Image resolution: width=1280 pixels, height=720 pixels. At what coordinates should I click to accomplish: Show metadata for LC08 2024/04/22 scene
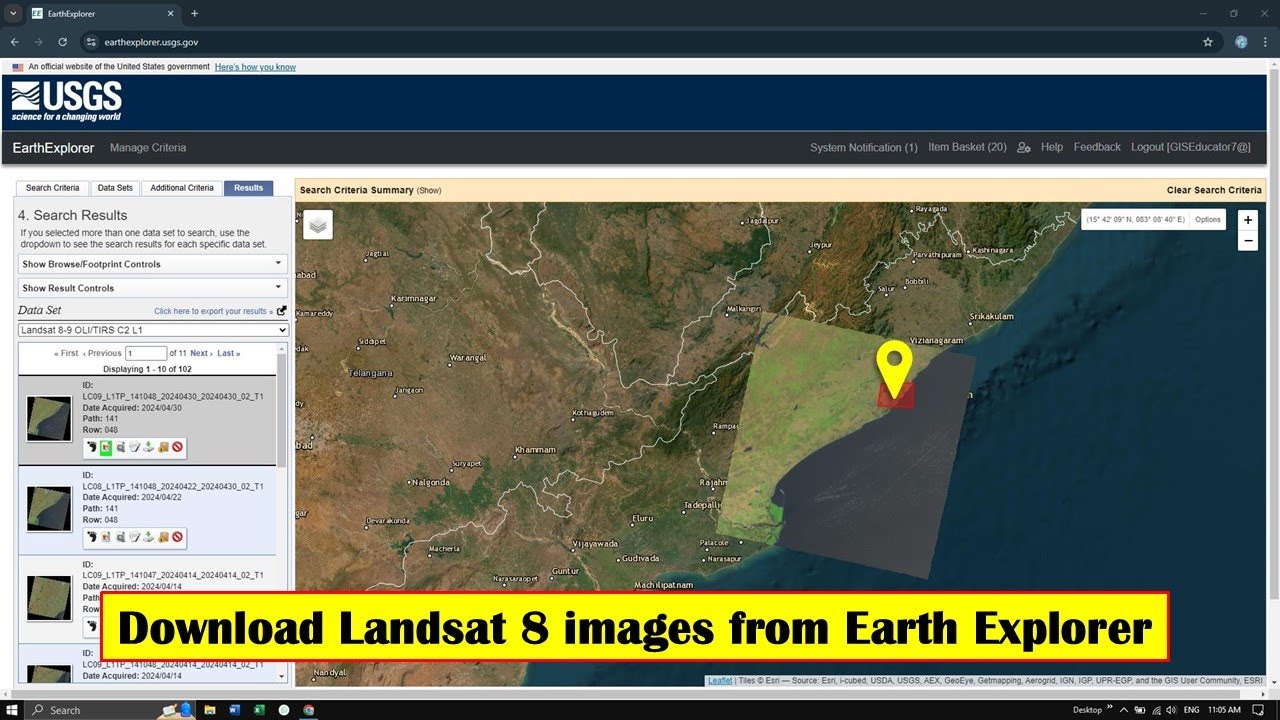coord(134,537)
